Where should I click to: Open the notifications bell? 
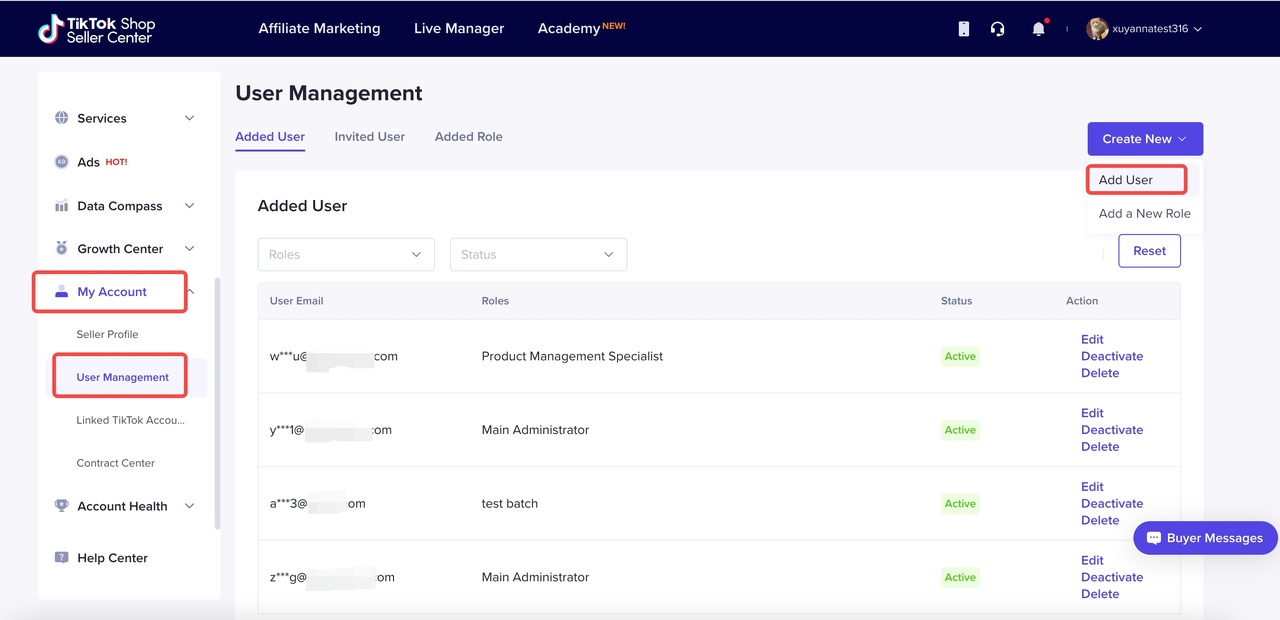coord(1038,29)
